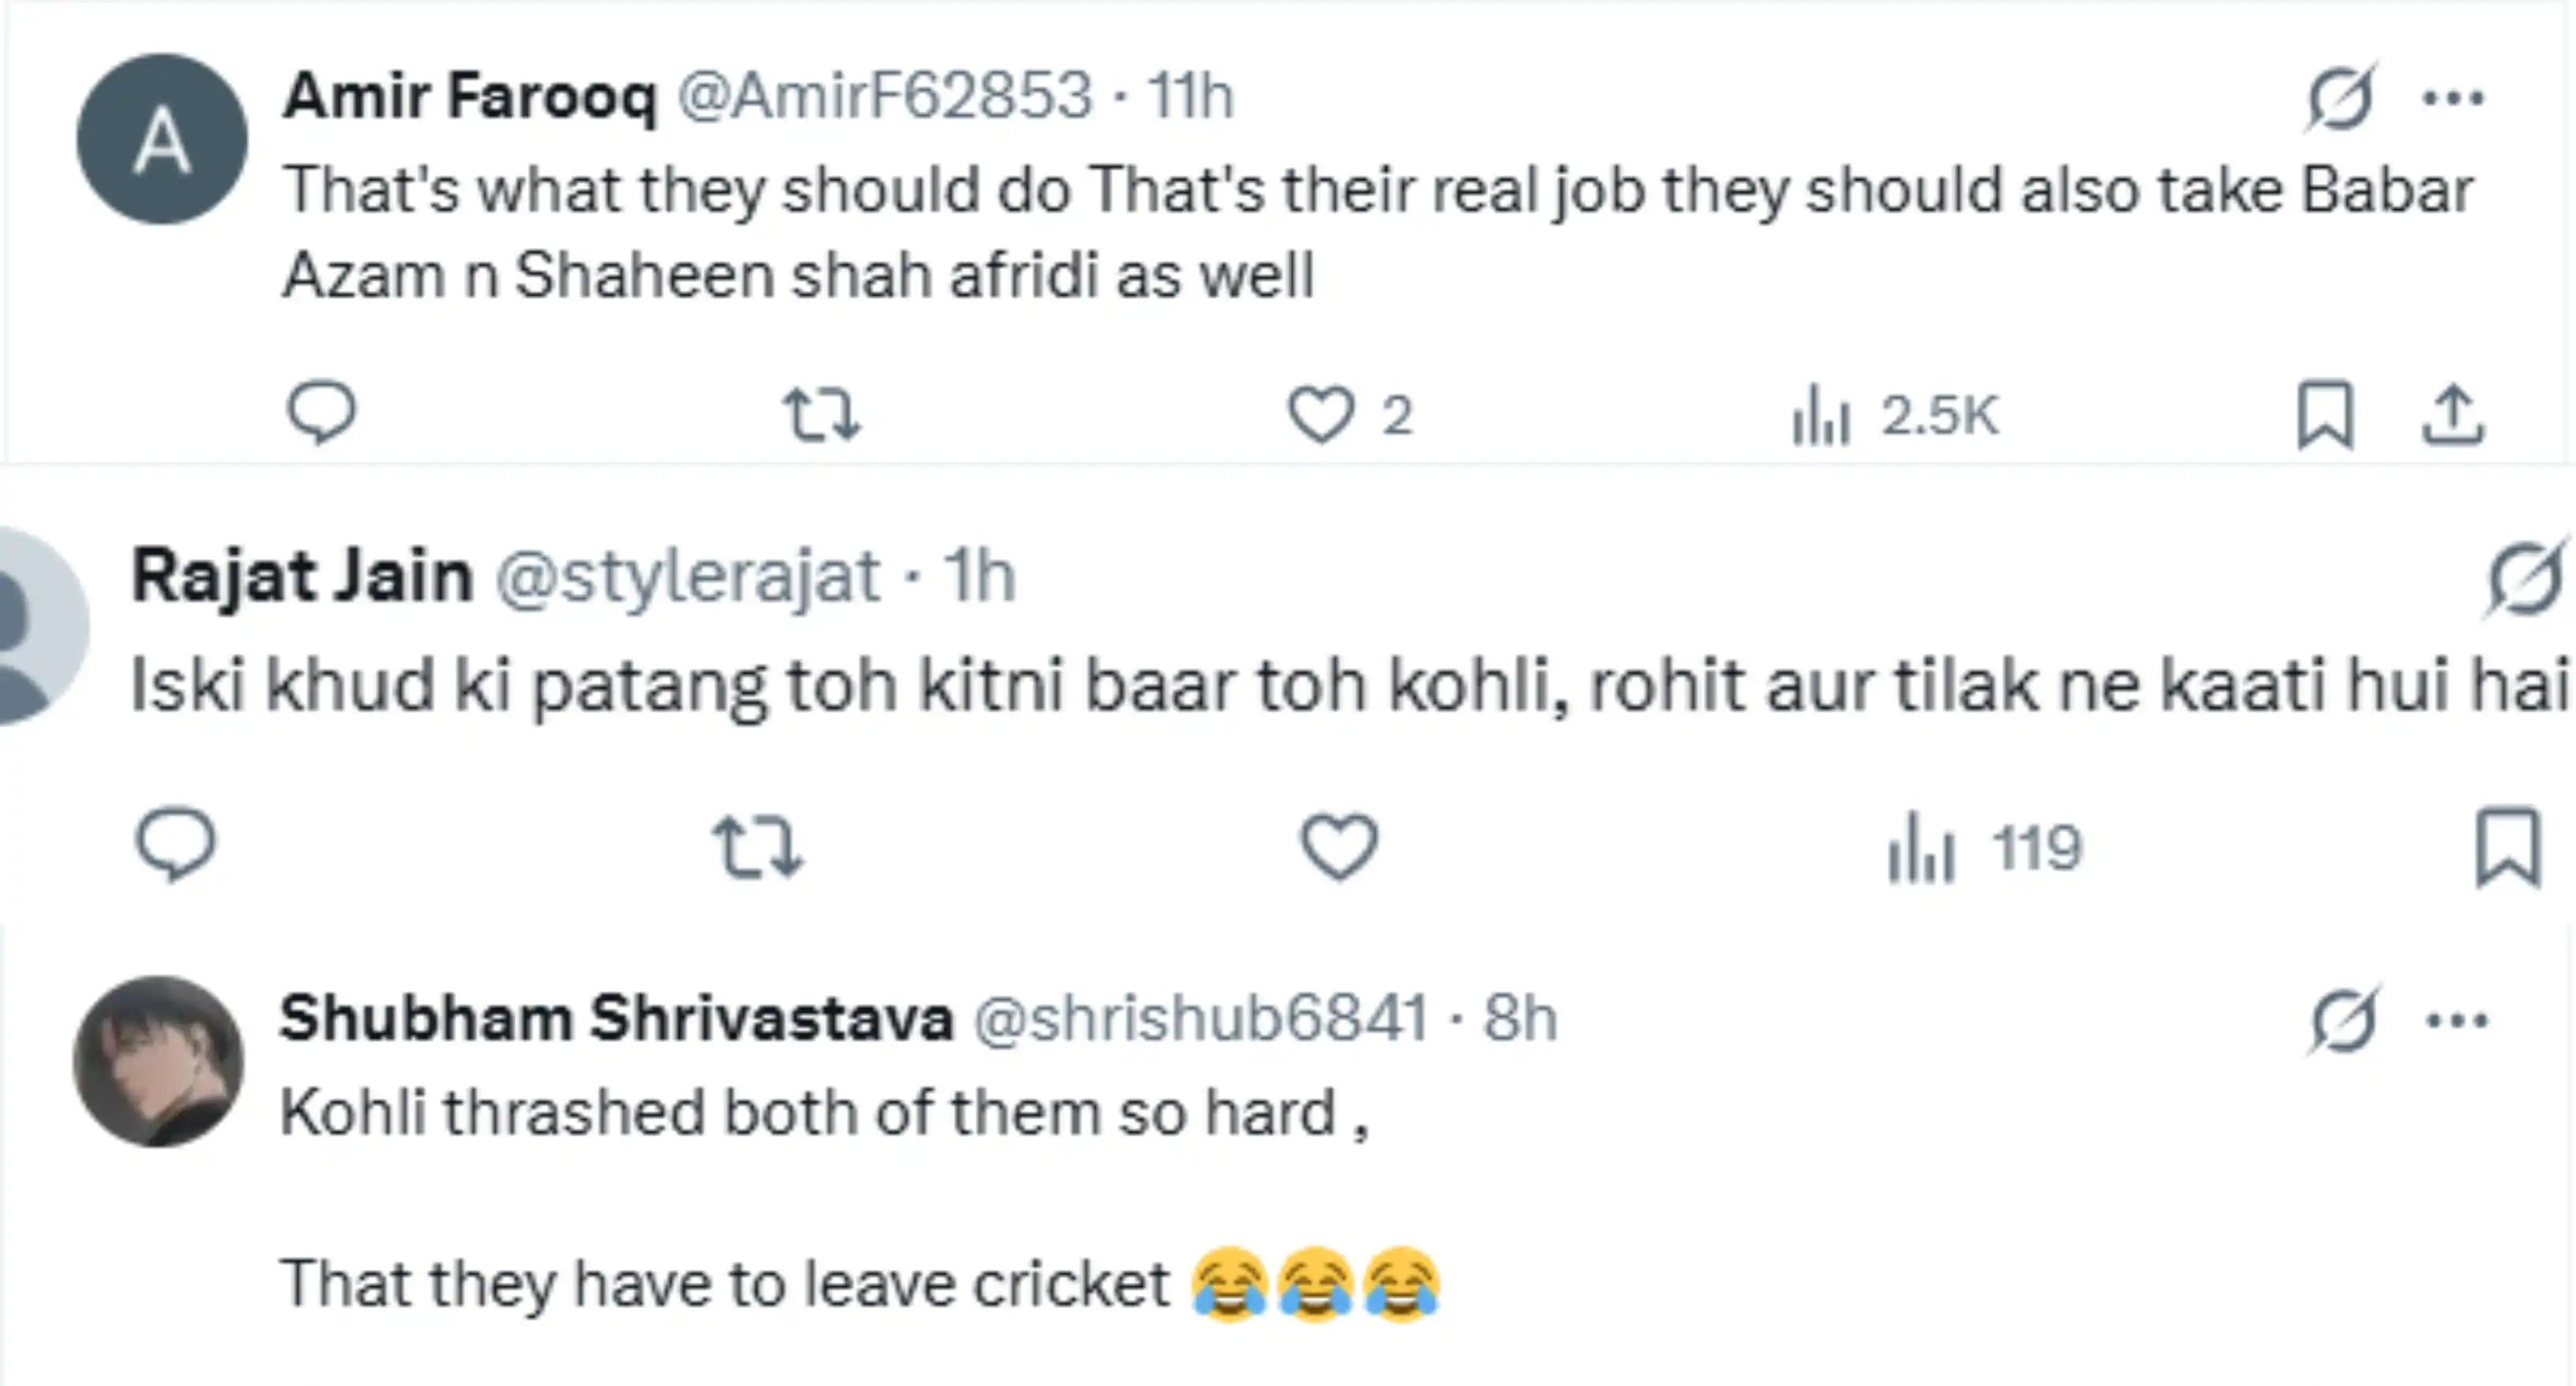Bookmark Amir Farooq's tweet
This screenshot has height=1386, width=2576.
(2325, 414)
